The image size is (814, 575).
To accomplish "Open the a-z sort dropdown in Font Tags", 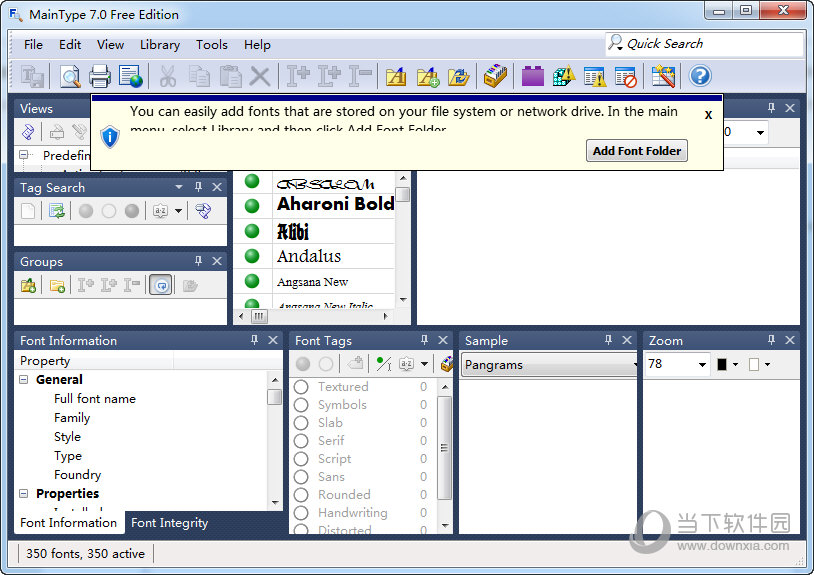I will pos(425,364).
